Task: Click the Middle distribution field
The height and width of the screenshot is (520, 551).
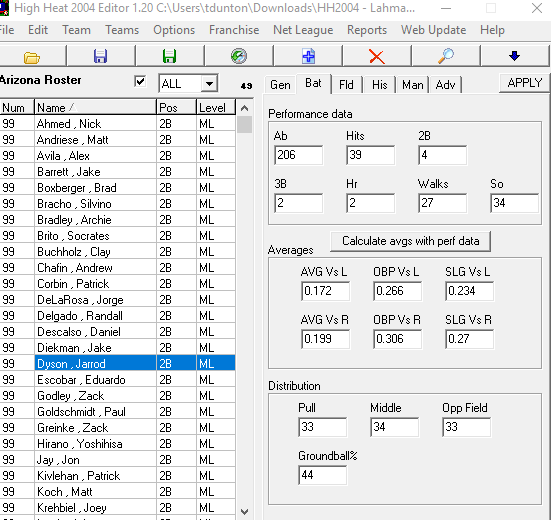Action: click(394, 427)
